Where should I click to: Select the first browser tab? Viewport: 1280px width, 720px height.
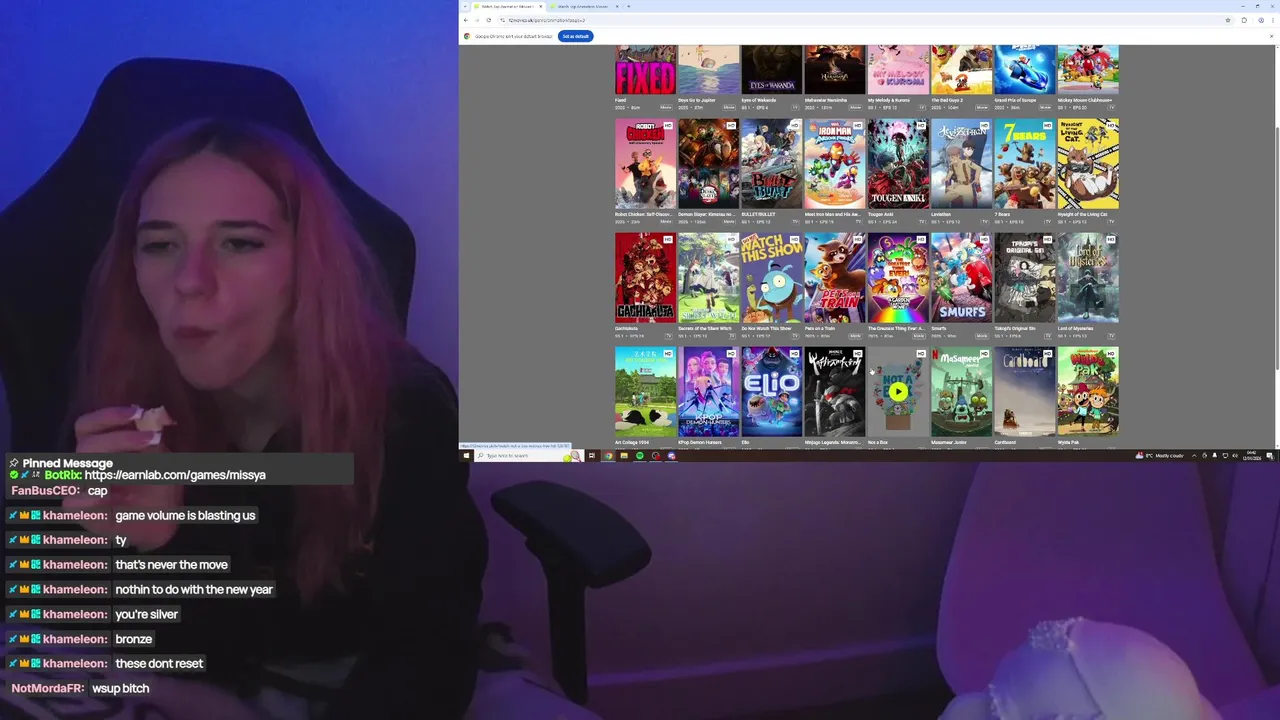[507, 6]
